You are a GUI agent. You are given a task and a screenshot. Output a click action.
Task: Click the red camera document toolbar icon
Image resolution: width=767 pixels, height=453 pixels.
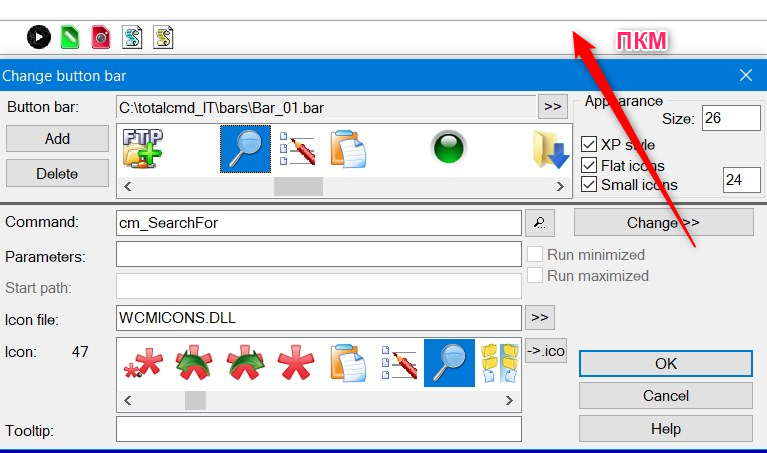101,37
